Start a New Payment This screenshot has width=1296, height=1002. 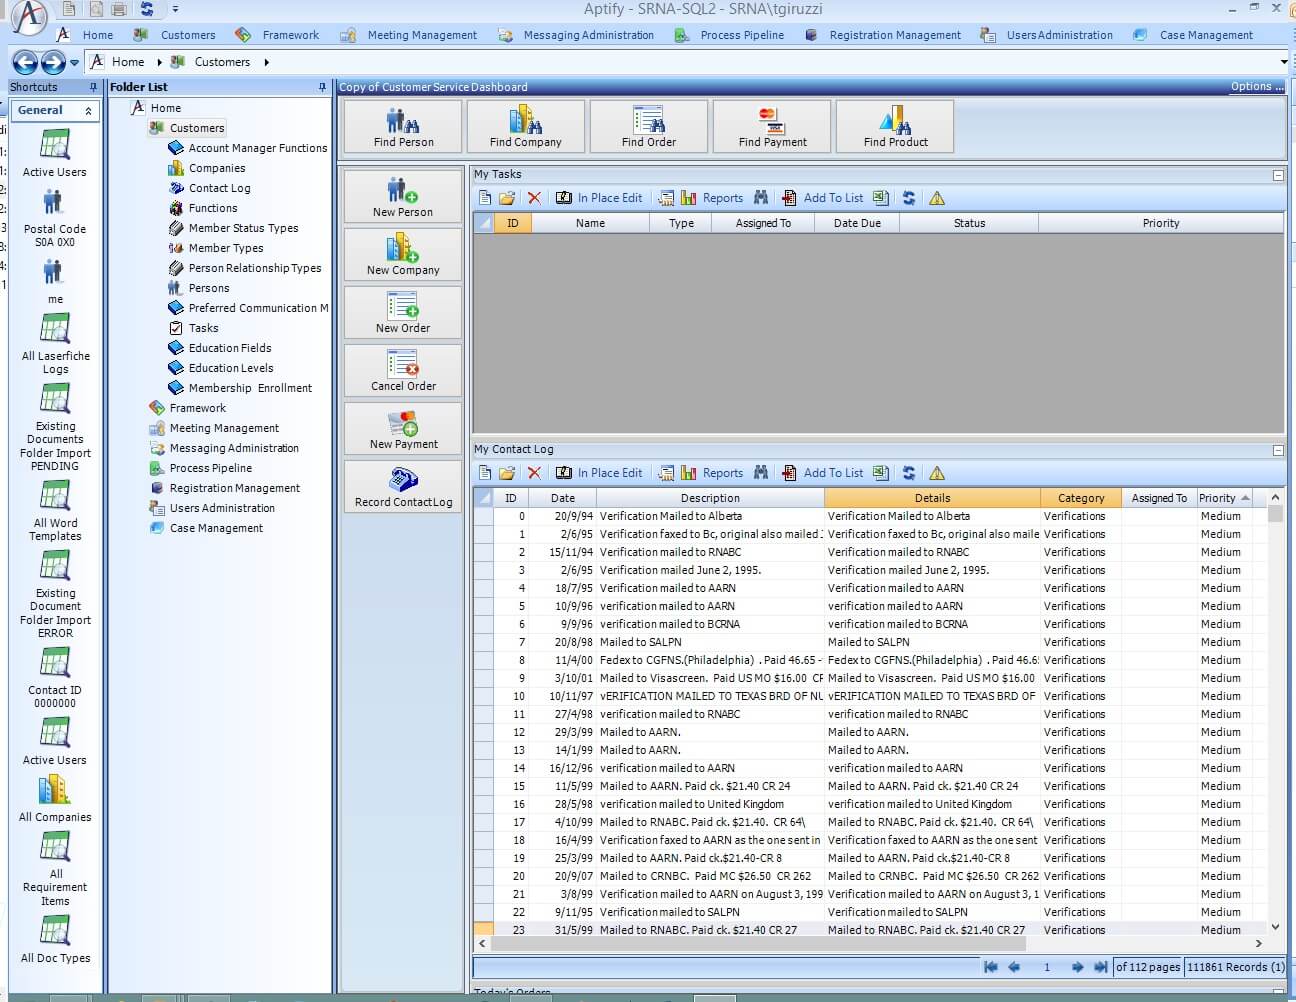403,428
